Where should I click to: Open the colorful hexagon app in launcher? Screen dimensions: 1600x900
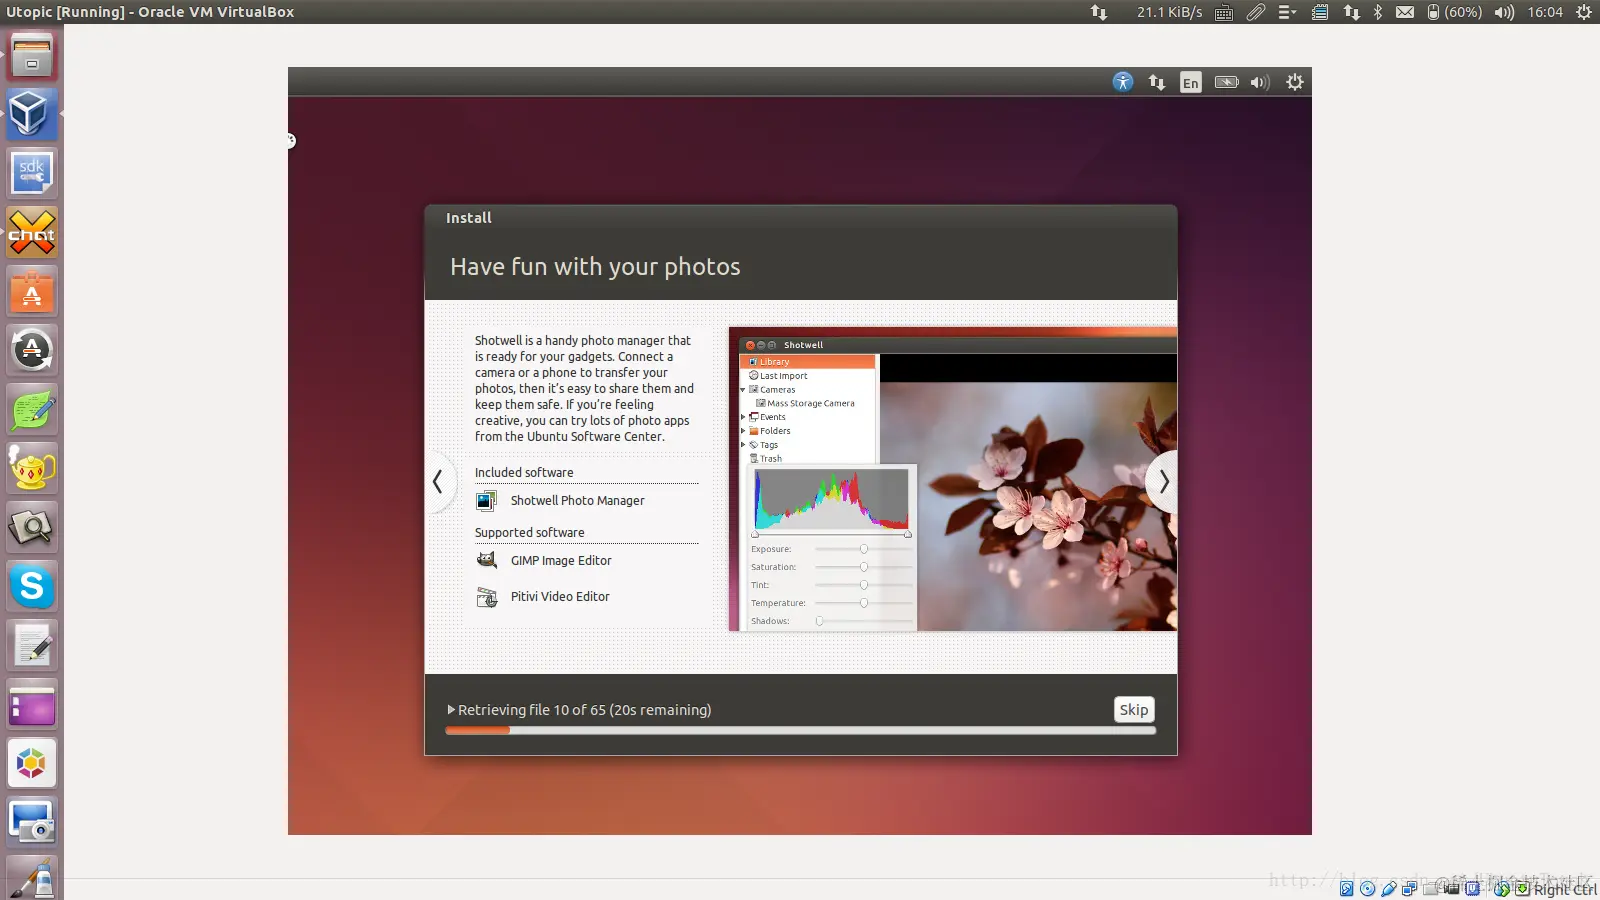(x=32, y=763)
